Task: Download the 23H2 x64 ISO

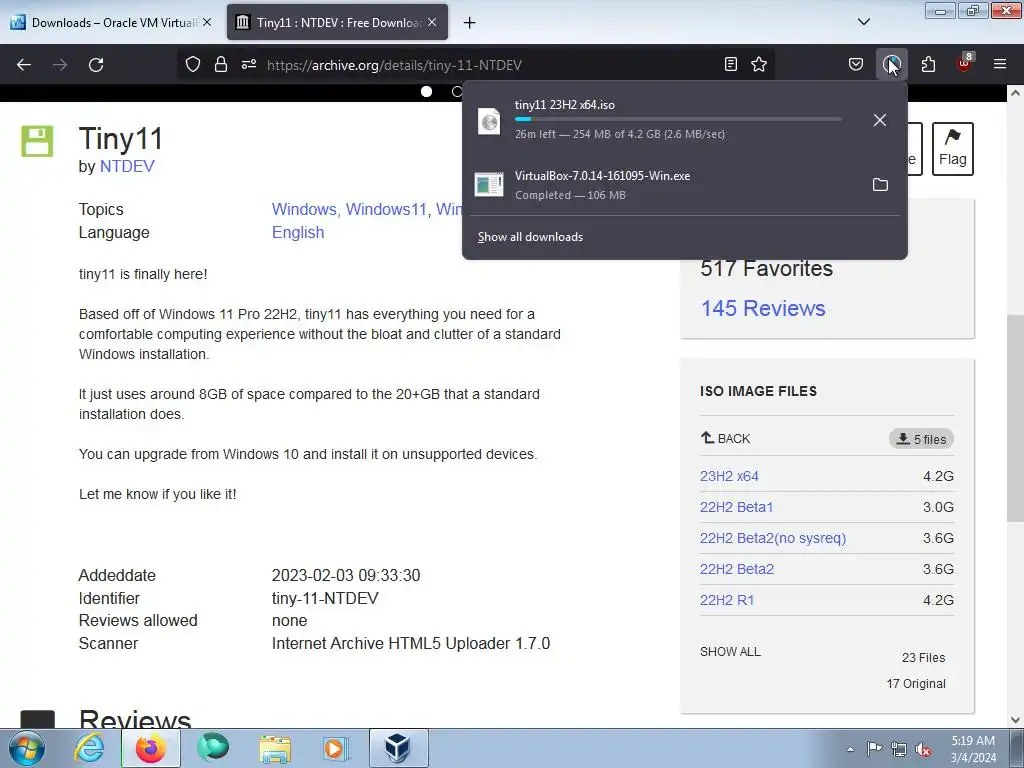Action: [729, 476]
